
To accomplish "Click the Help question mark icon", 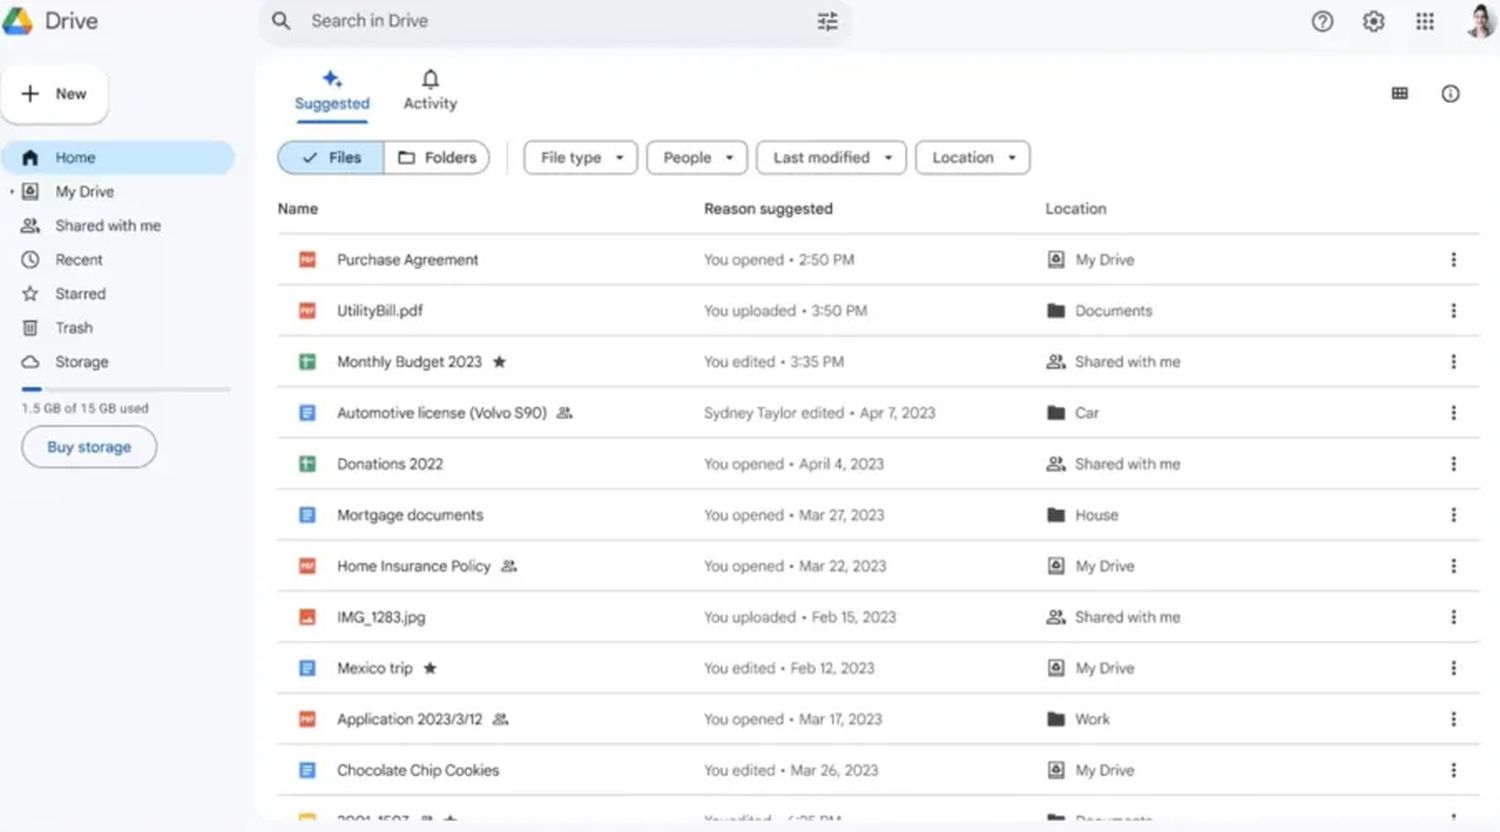I will click(x=1322, y=21).
